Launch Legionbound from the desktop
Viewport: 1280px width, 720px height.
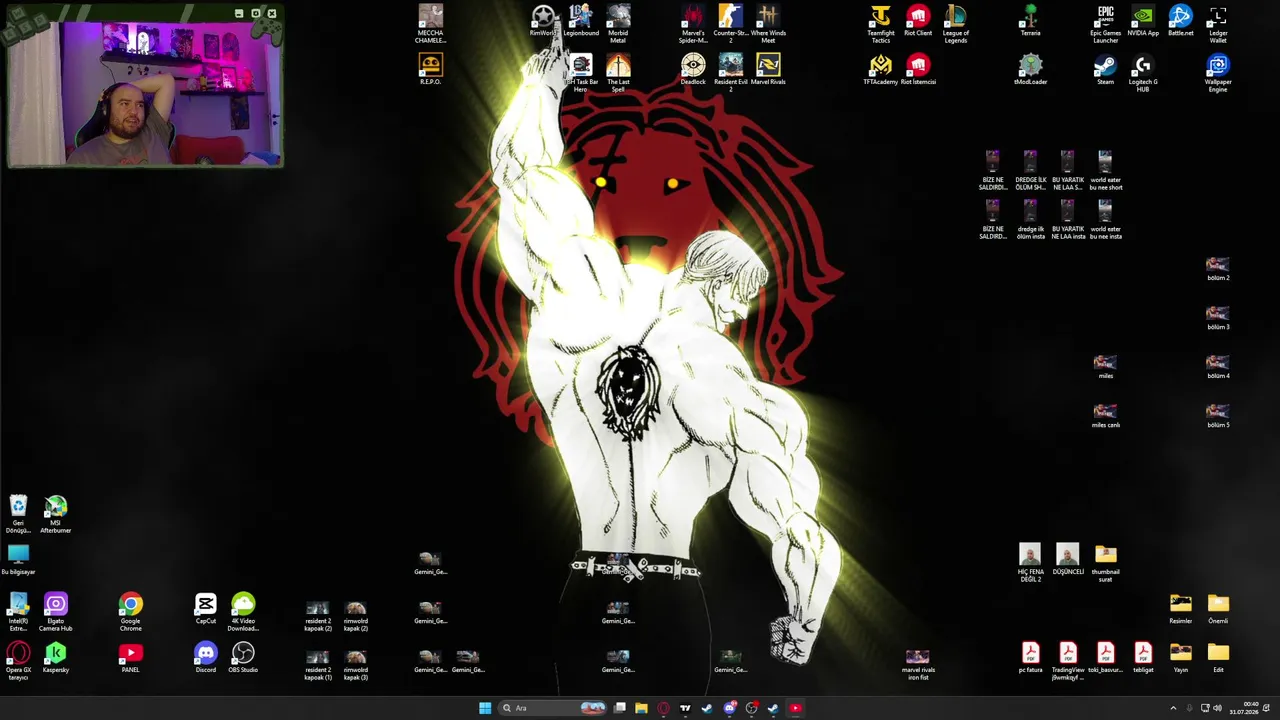click(x=581, y=21)
